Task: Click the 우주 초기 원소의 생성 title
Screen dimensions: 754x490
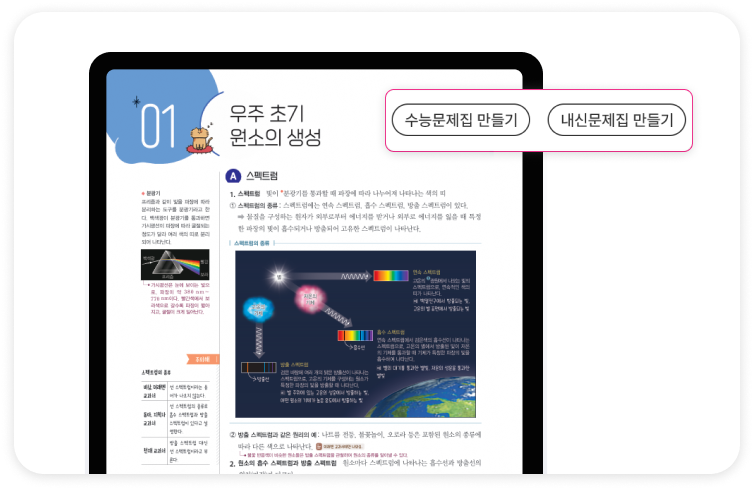Action: point(275,124)
